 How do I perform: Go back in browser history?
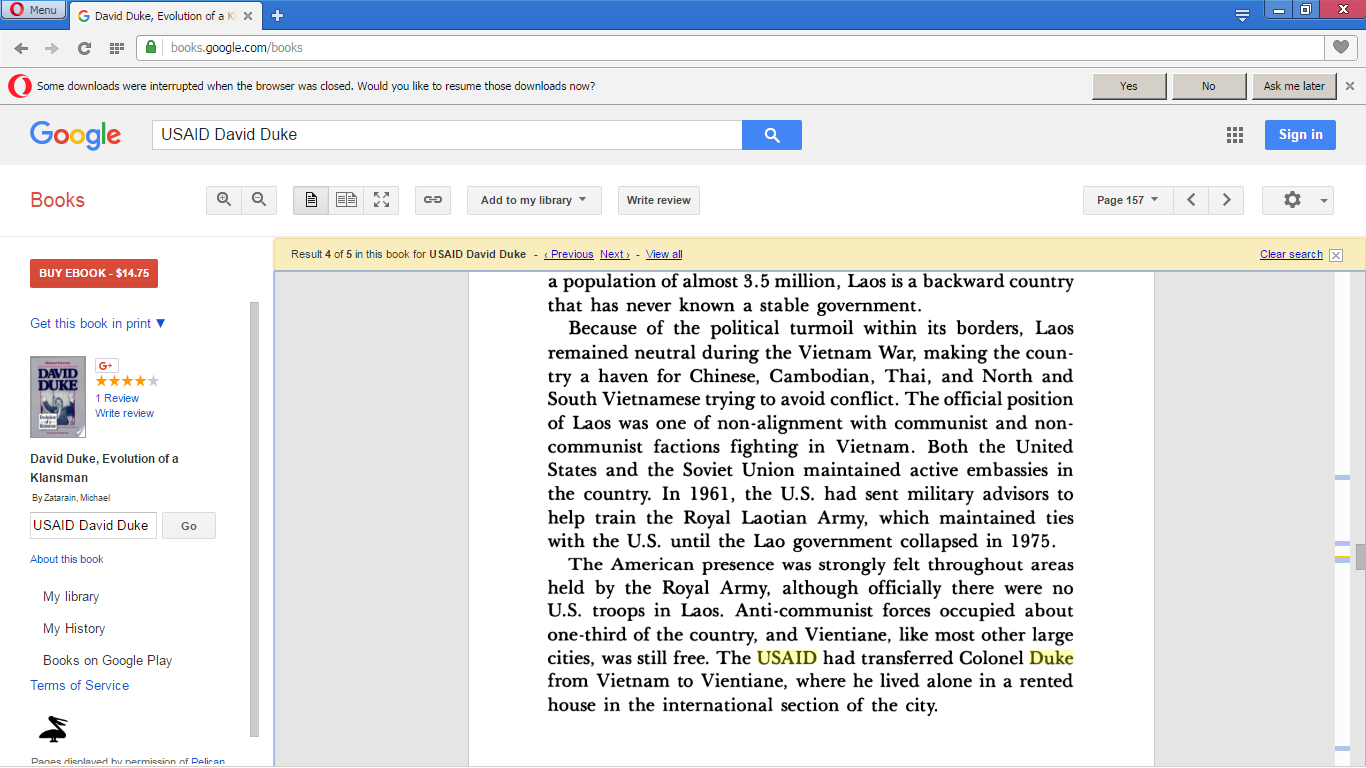point(21,48)
